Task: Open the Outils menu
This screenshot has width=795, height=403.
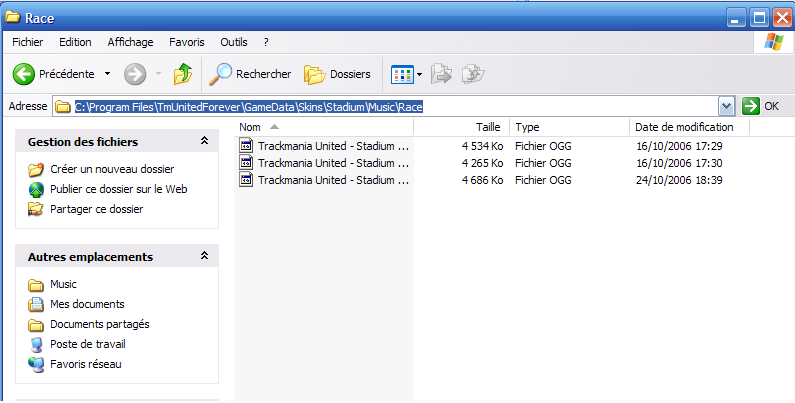Action: point(234,42)
